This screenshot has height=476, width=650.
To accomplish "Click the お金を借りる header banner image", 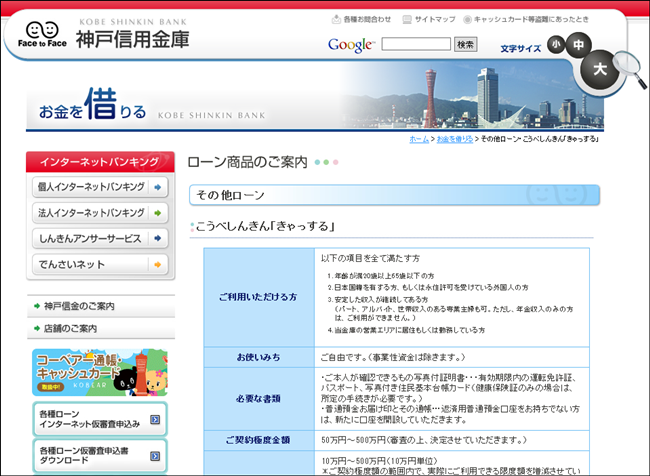I will [315, 96].
